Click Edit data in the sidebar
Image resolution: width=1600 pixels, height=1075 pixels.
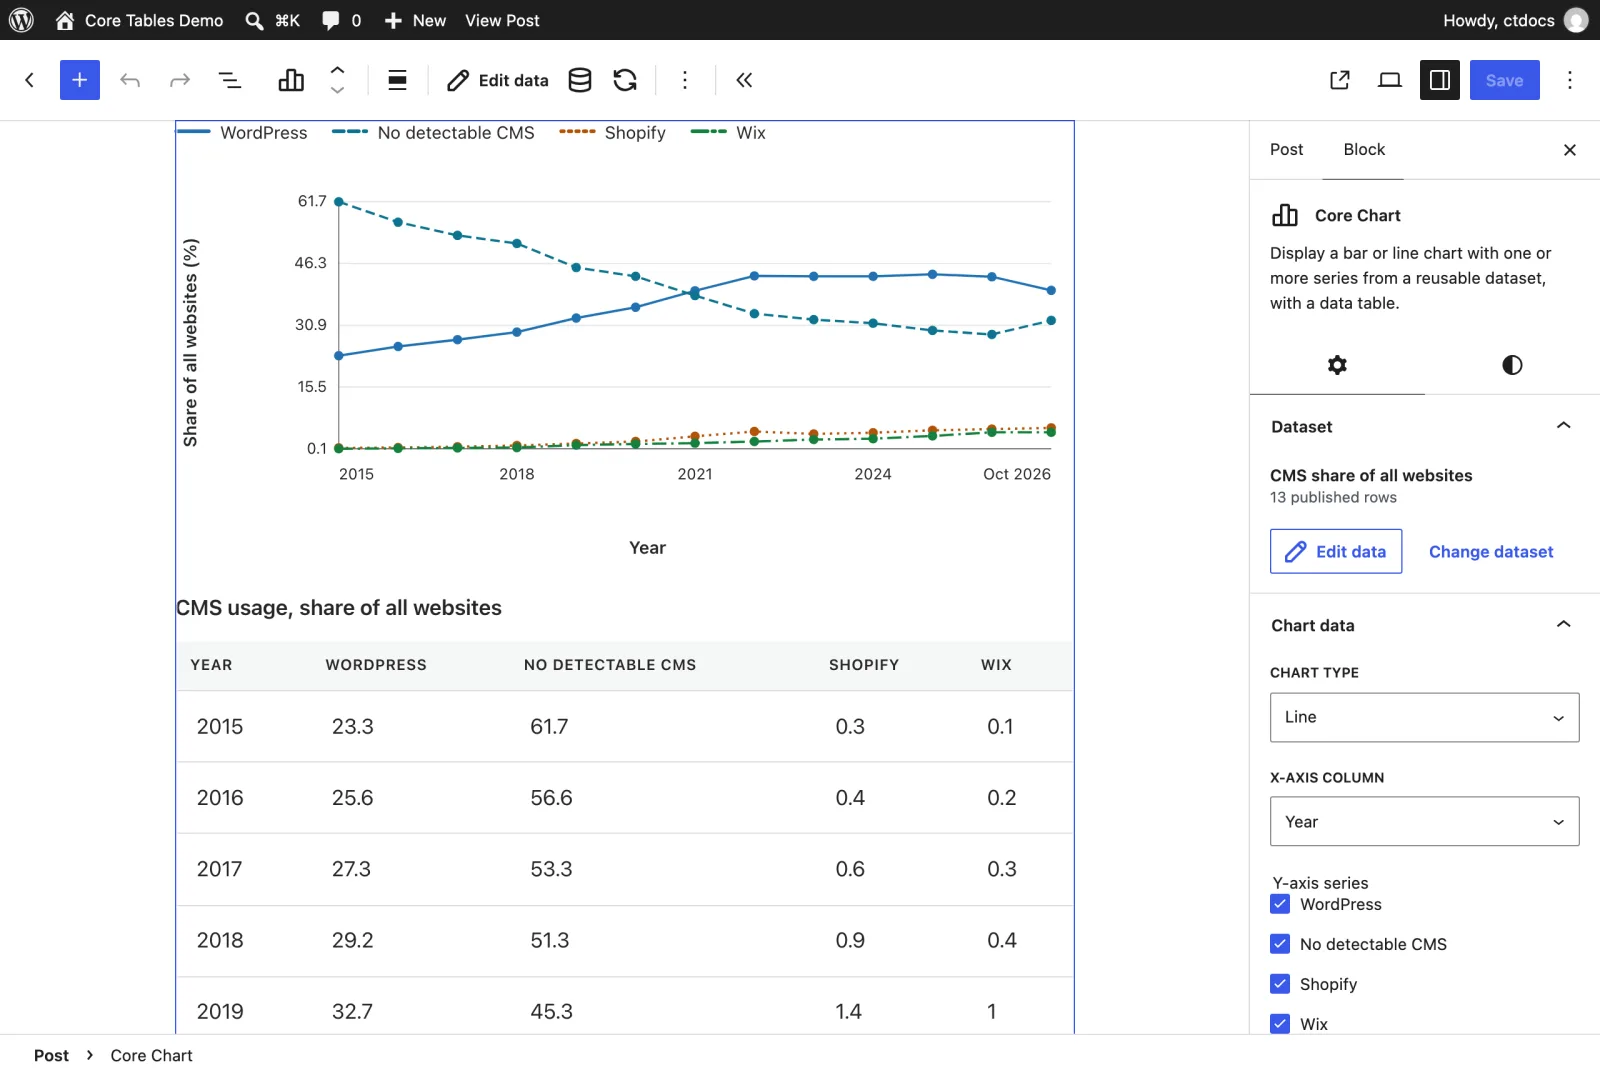1336,552
